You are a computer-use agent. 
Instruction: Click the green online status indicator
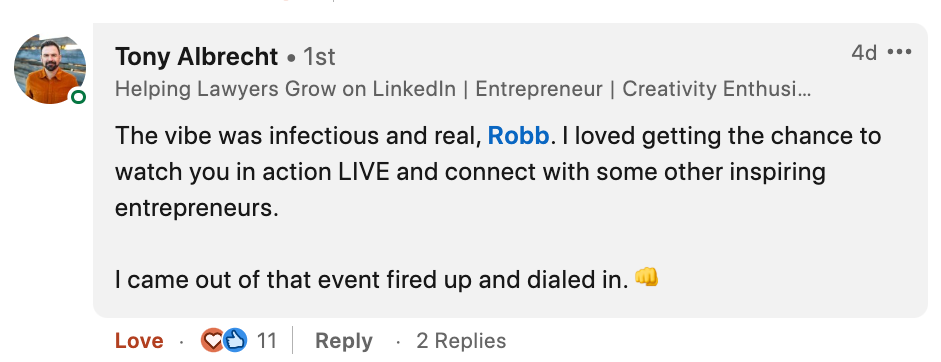click(79, 97)
